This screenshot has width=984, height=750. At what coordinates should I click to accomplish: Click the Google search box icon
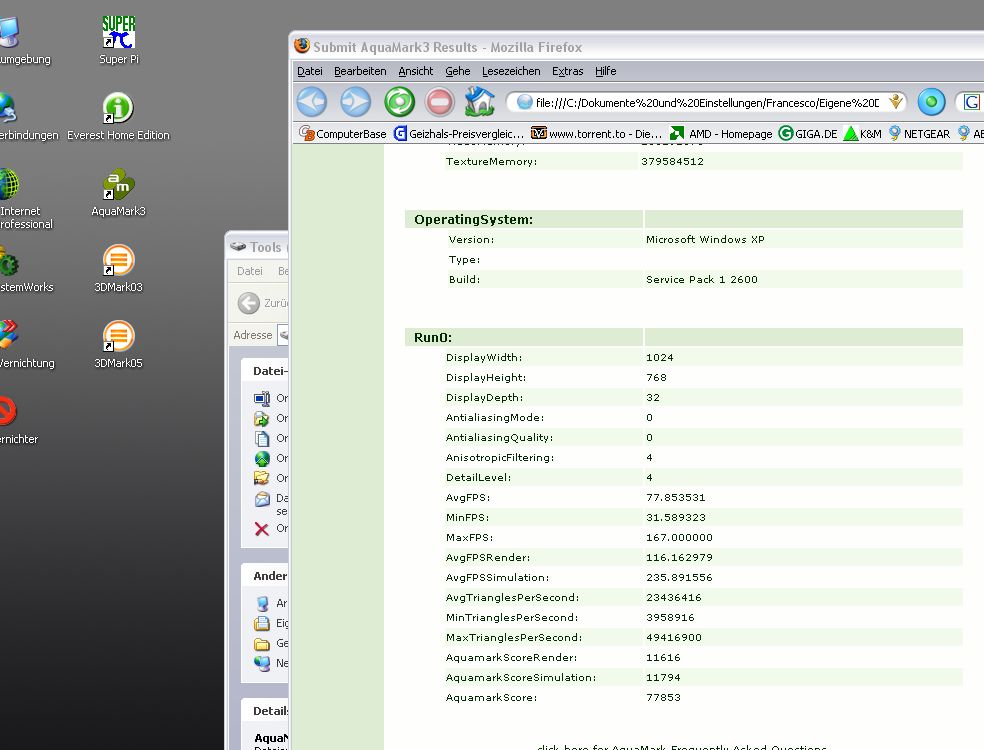[971, 102]
